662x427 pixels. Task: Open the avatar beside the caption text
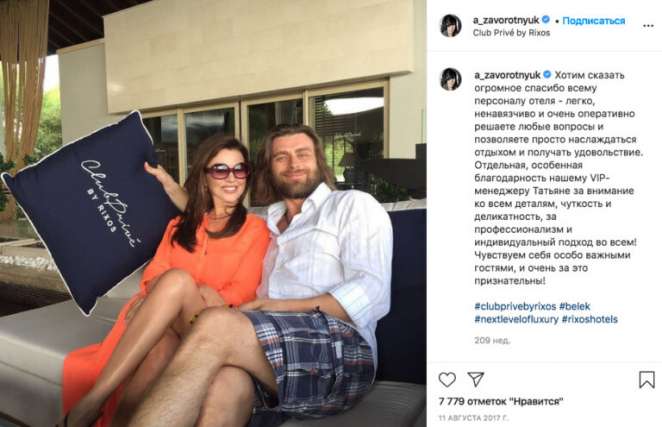(450, 79)
